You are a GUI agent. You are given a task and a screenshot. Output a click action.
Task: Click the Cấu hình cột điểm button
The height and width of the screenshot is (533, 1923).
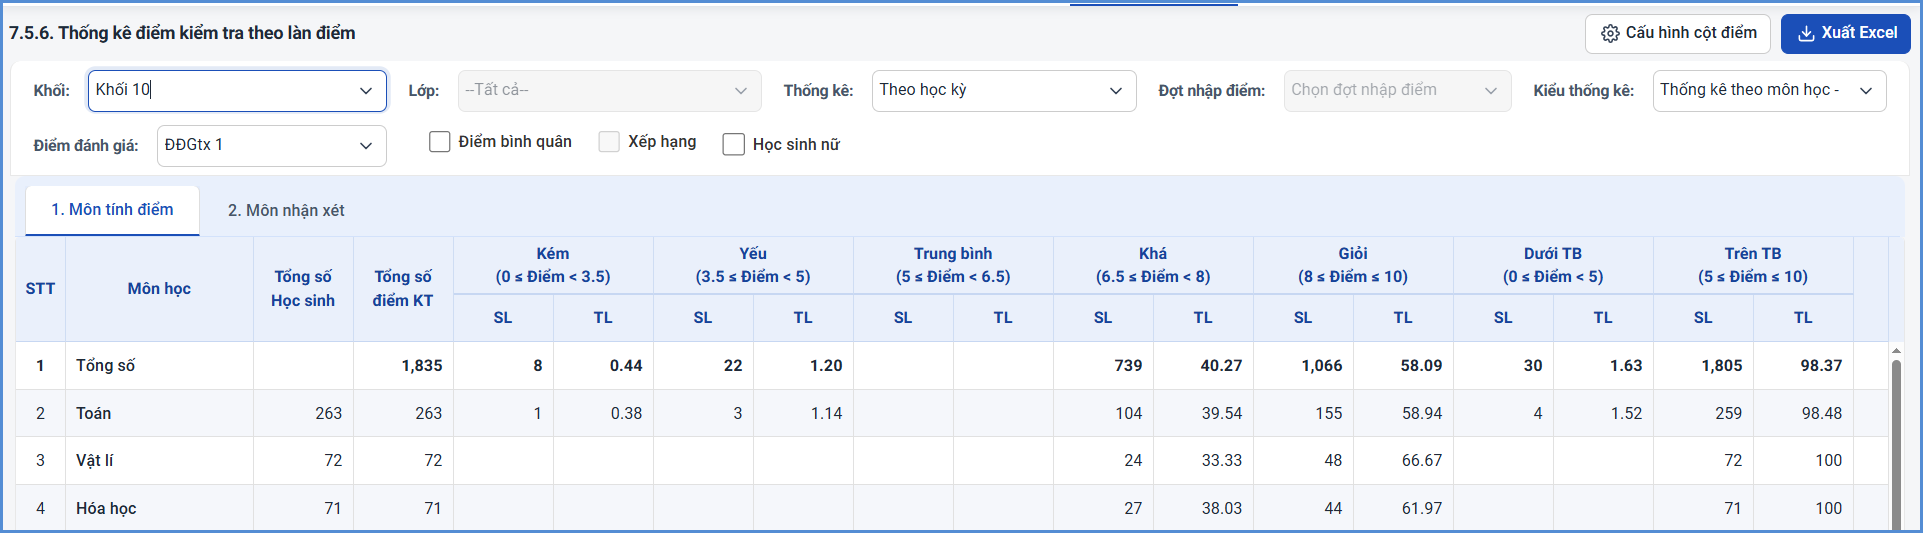pyautogui.click(x=1678, y=33)
